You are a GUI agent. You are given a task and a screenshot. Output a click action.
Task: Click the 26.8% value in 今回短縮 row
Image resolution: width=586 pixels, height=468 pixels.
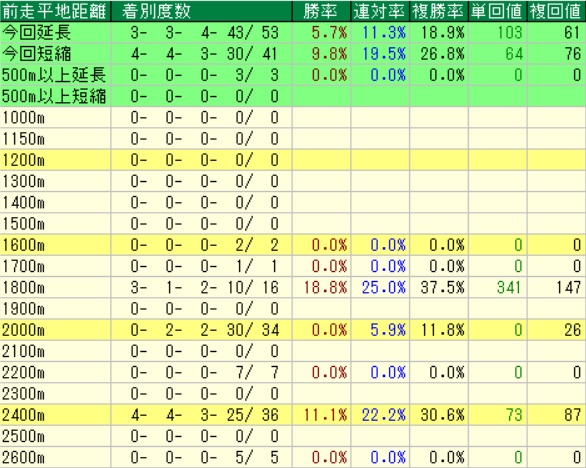(x=442, y=54)
